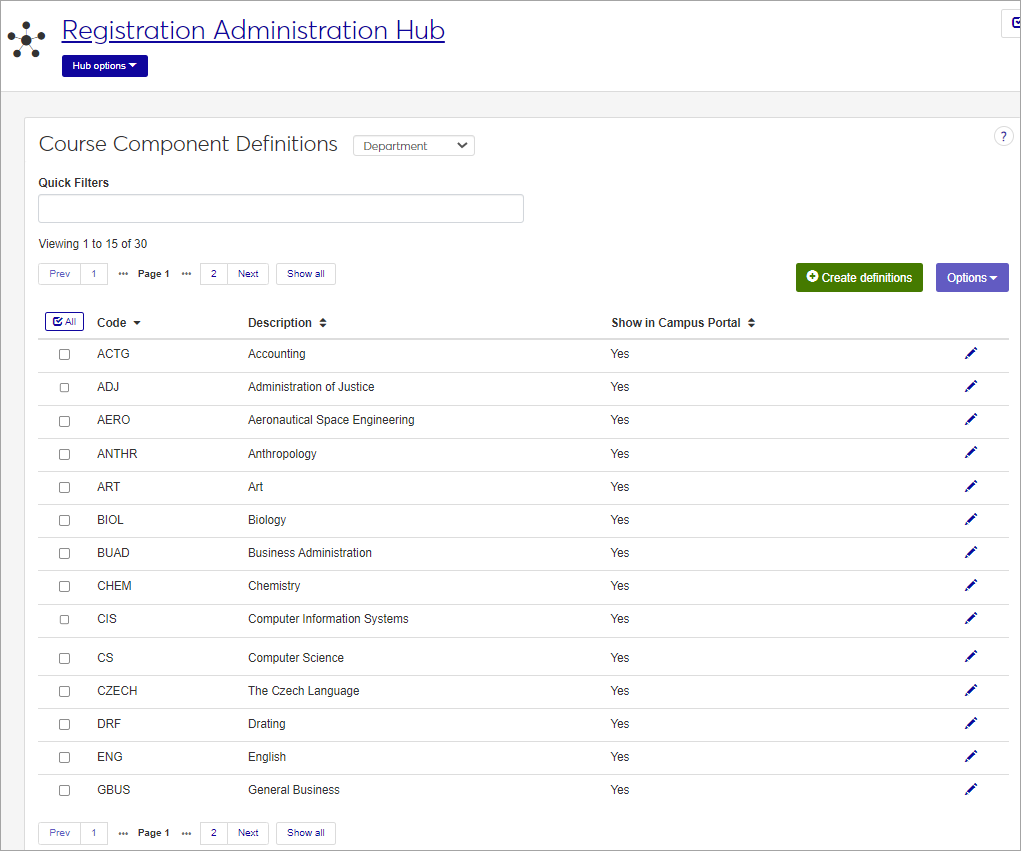Select the CHEM row checkbox
Image resolution: width=1021 pixels, height=851 pixels.
pyautogui.click(x=65, y=587)
